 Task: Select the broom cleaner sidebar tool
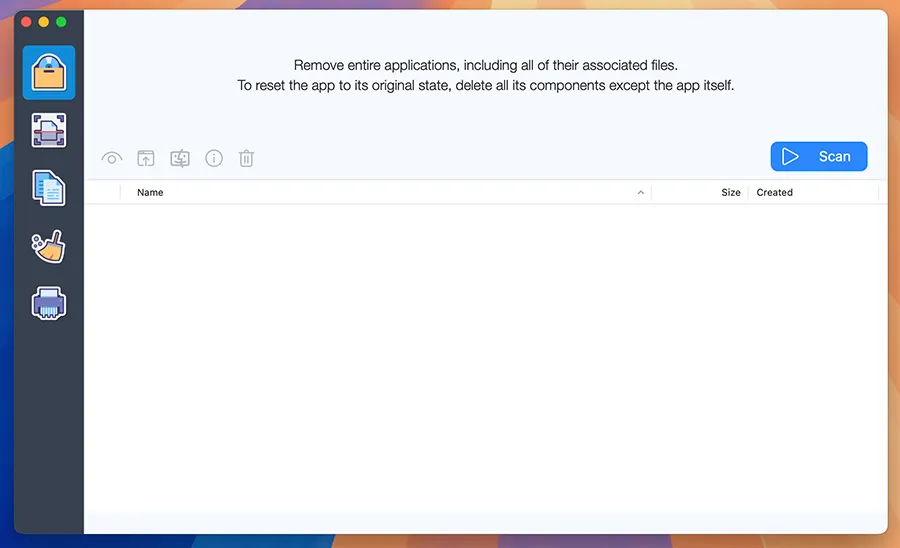tap(48, 246)
